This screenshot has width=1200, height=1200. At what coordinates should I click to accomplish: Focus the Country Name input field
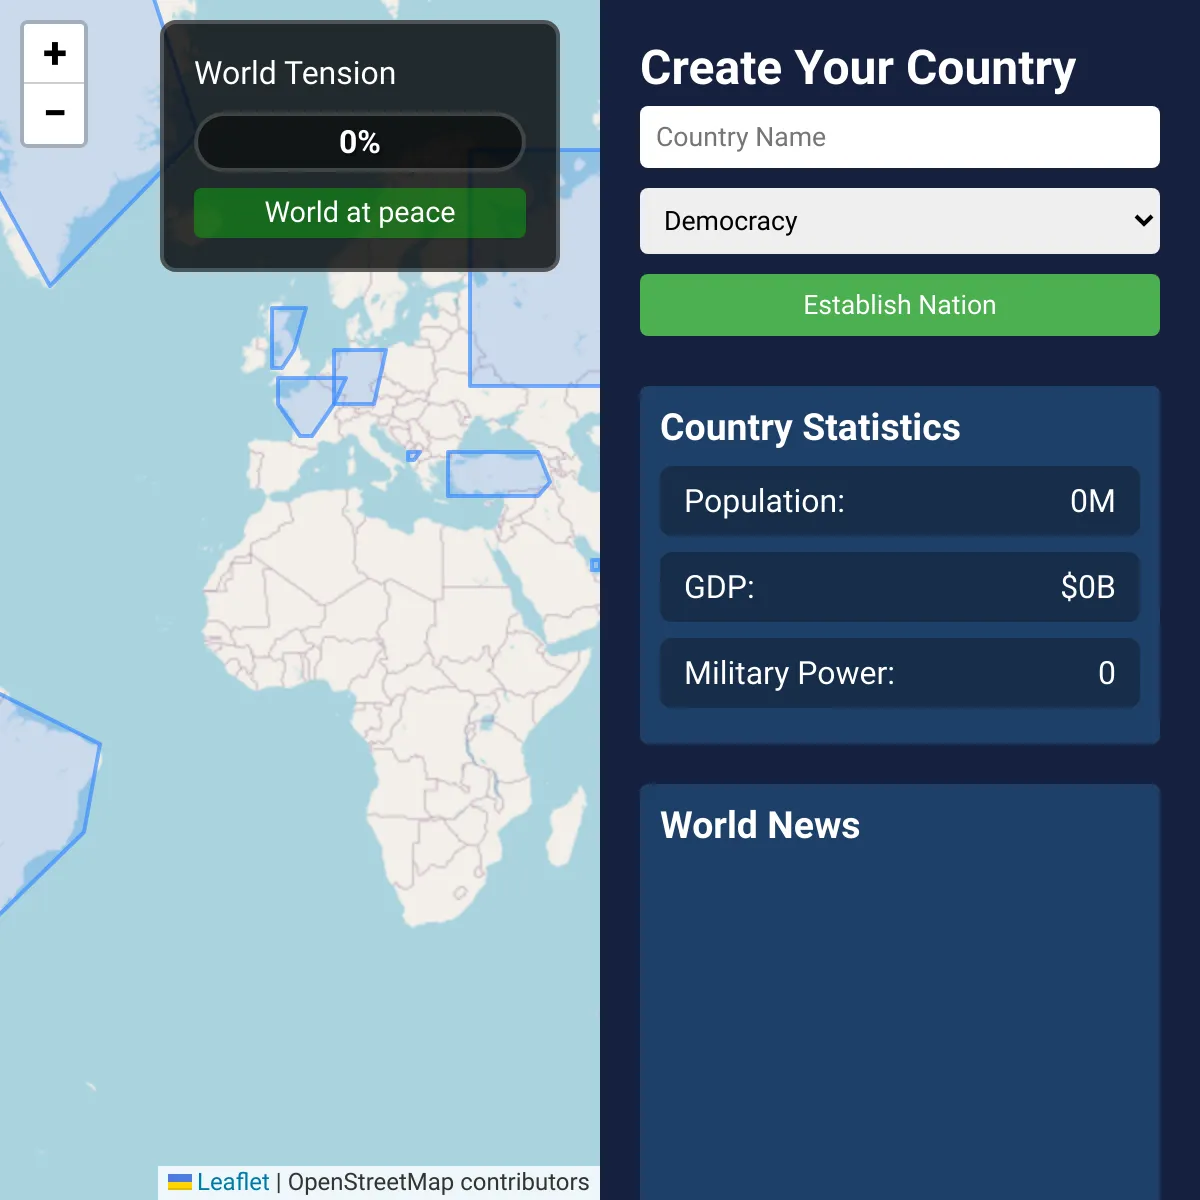[900, 137]
